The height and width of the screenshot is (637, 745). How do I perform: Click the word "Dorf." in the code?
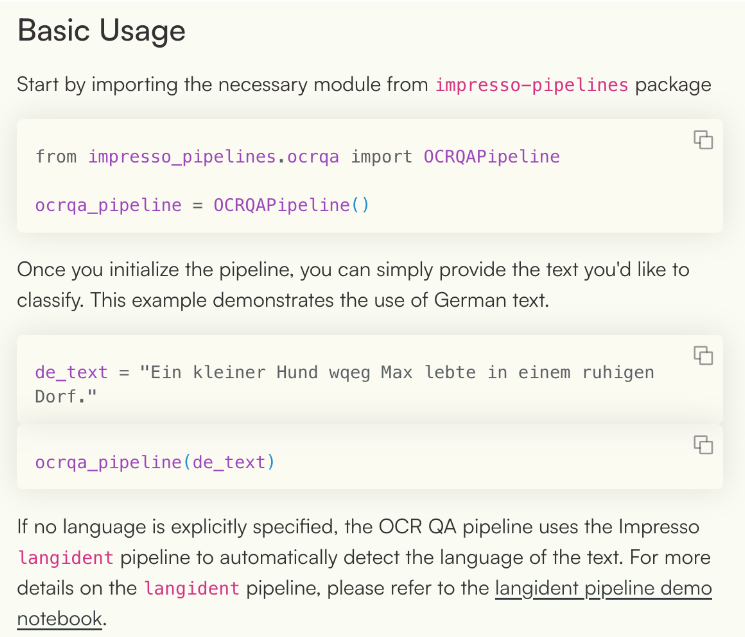pos(60,396)
